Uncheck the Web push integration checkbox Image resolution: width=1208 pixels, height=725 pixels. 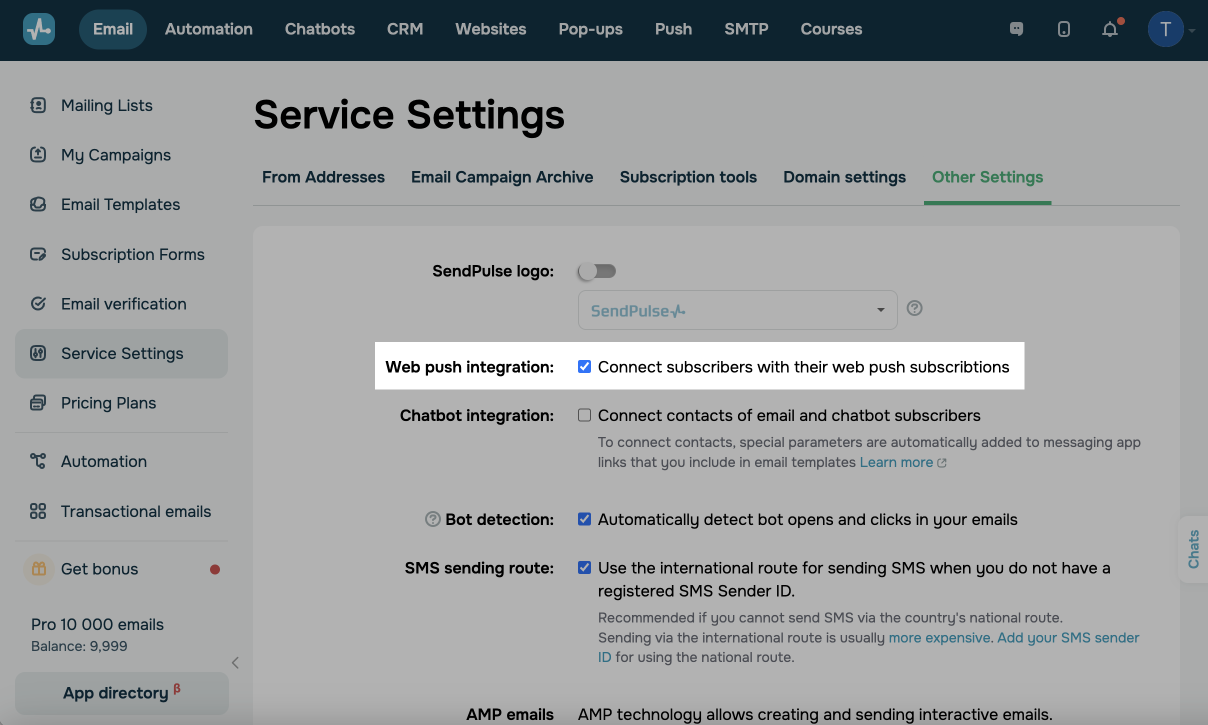(585, 367)
